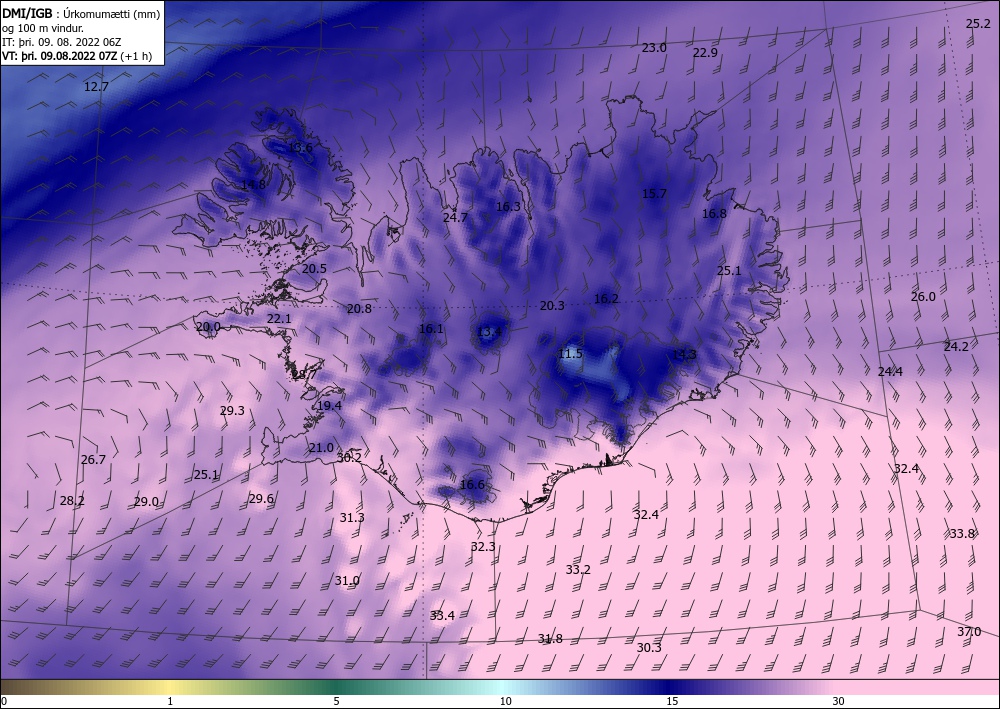Viewport: 1000px width, 709px height.
Task: Click the 21.0 value
Action: tap(321, 448)
